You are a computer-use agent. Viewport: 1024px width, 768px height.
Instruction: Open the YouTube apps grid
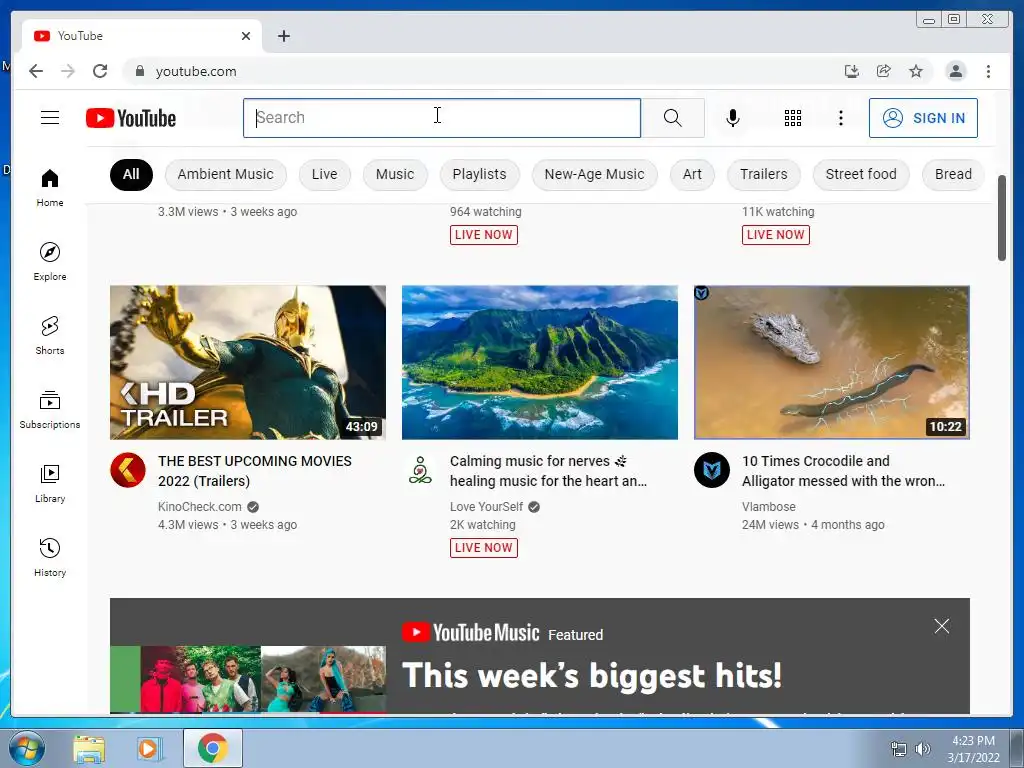pos(793,118)
